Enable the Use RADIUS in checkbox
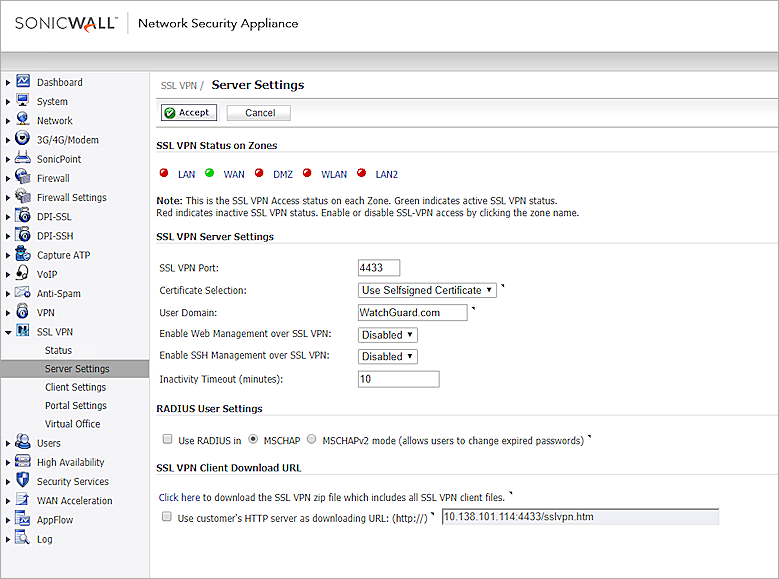 167,439
